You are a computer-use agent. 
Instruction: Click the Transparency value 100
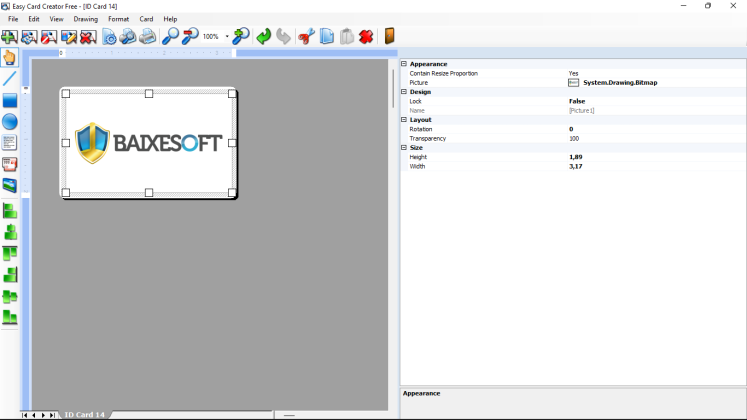tap(574, 139)
